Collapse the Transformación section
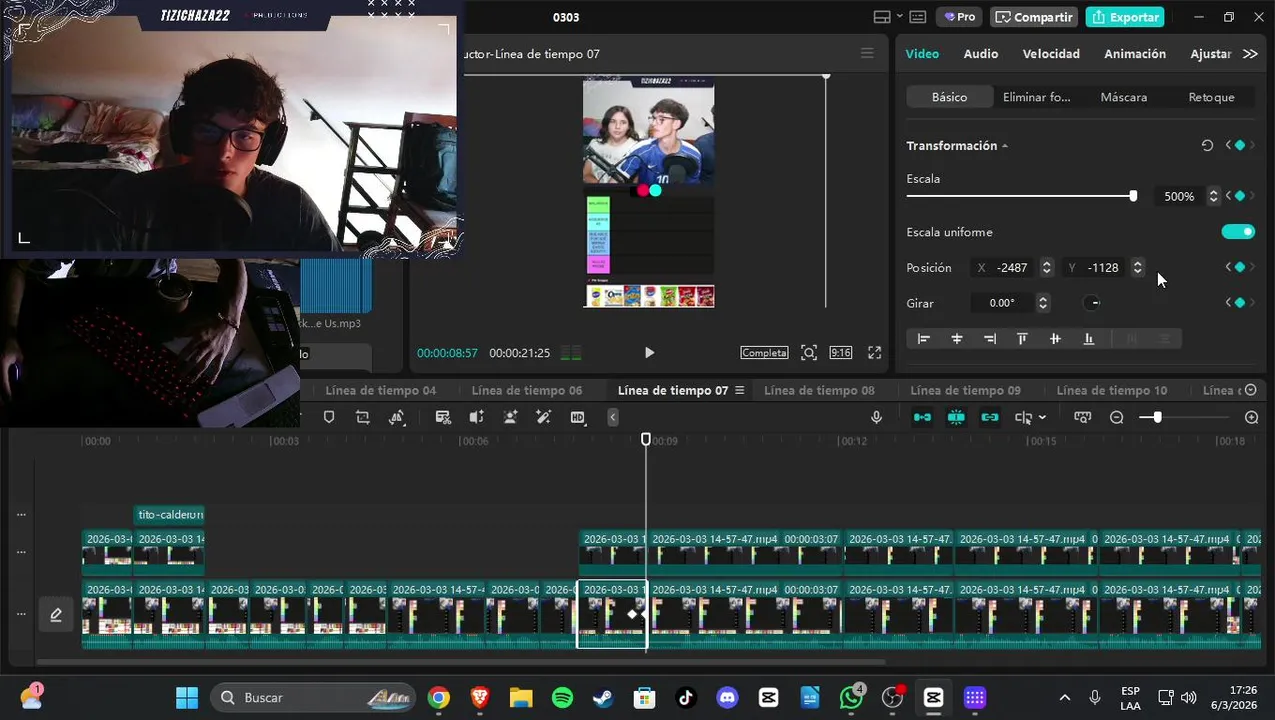Viewport: 1275px width, 720px height. tap(1005, 146)
